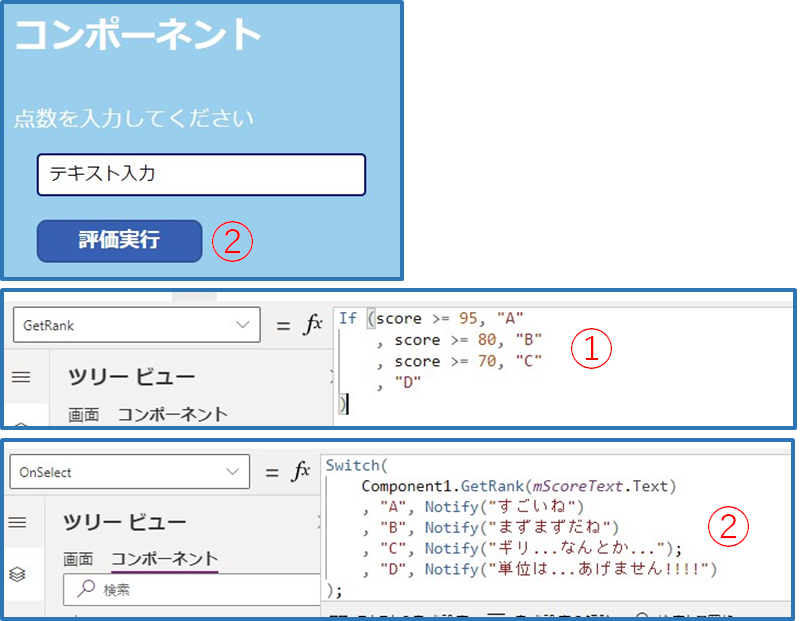Click the layers tree view icon in the sidebar
Screen dimensions: 800x621
click(19, 575)
